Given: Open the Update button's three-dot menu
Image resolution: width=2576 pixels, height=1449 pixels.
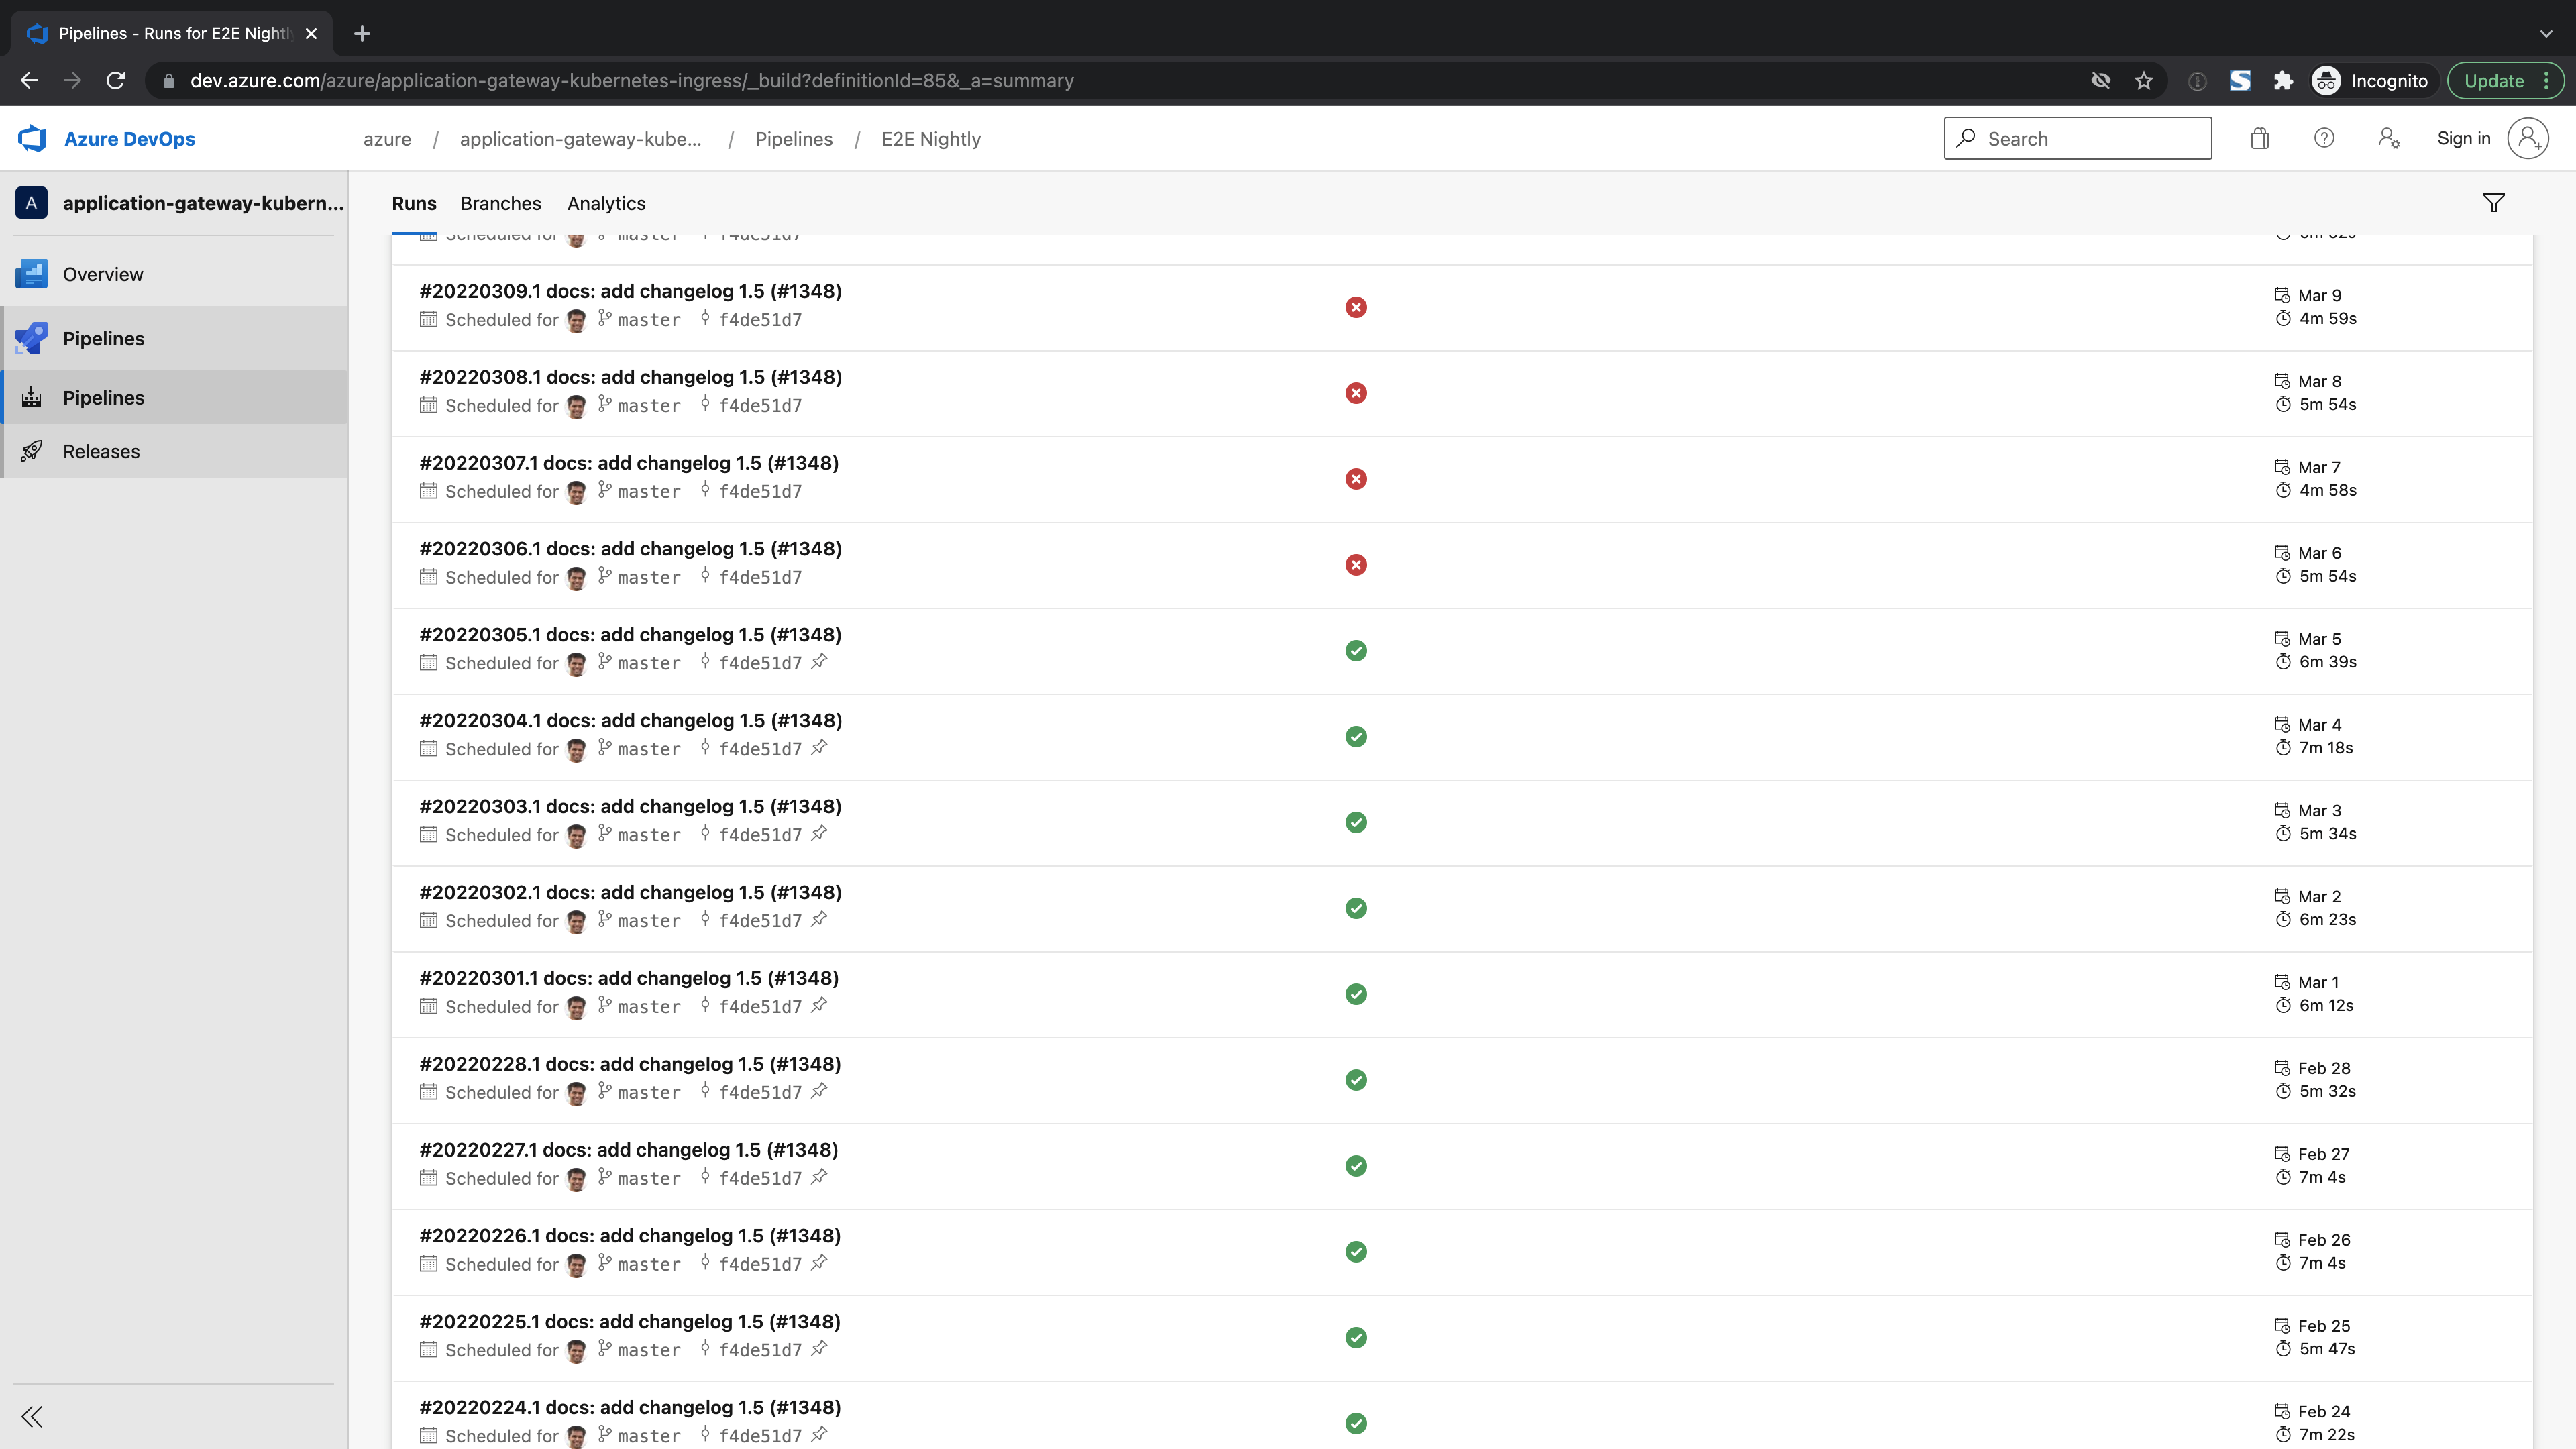Looking at the screenshot, I should click(2548, 80).
